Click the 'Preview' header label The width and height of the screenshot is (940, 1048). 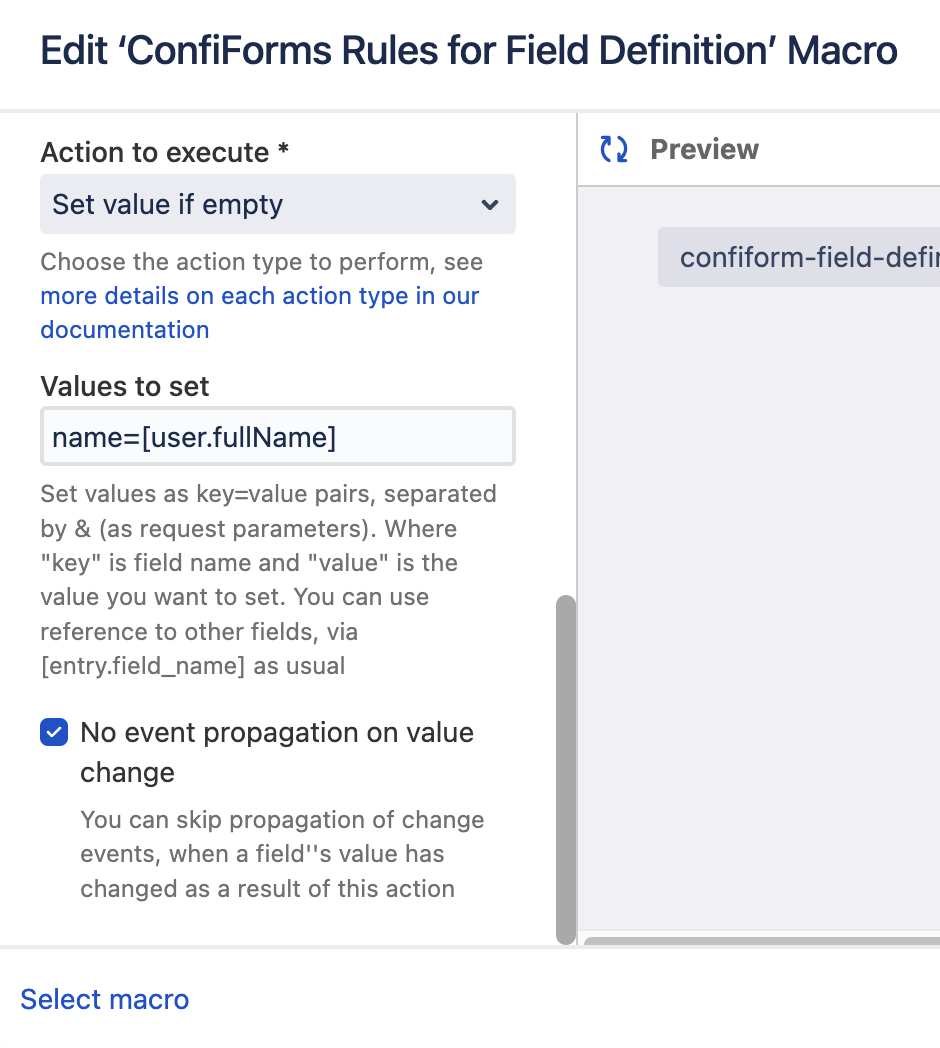click(704, 150)
